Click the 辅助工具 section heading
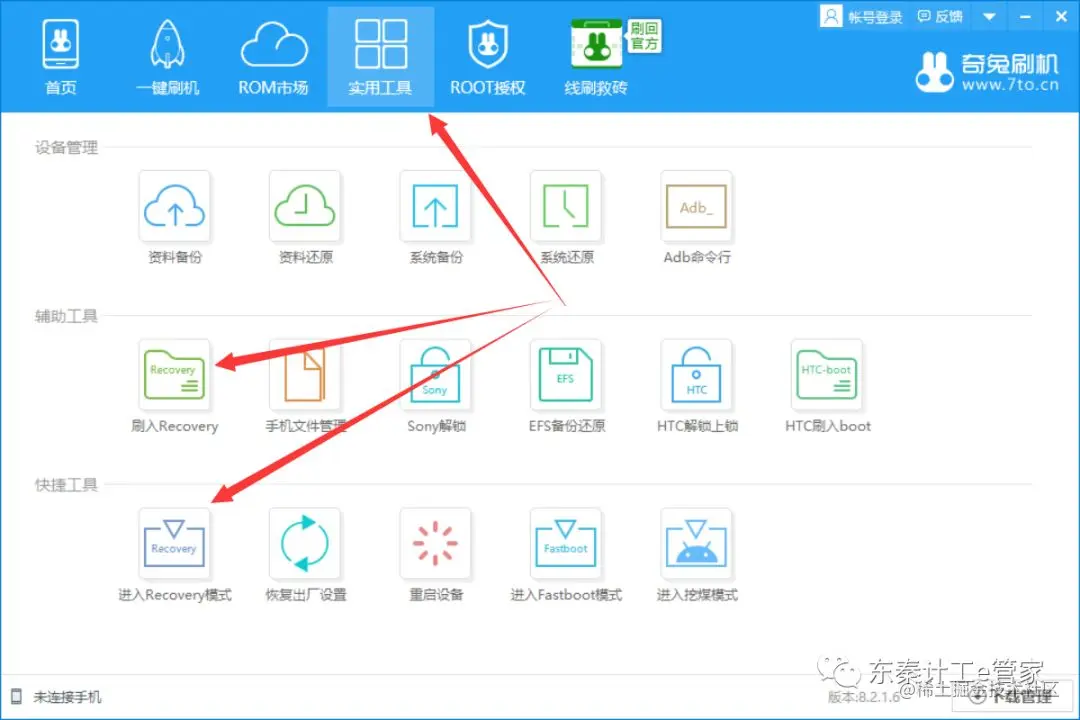 click(x=66, y=316)
